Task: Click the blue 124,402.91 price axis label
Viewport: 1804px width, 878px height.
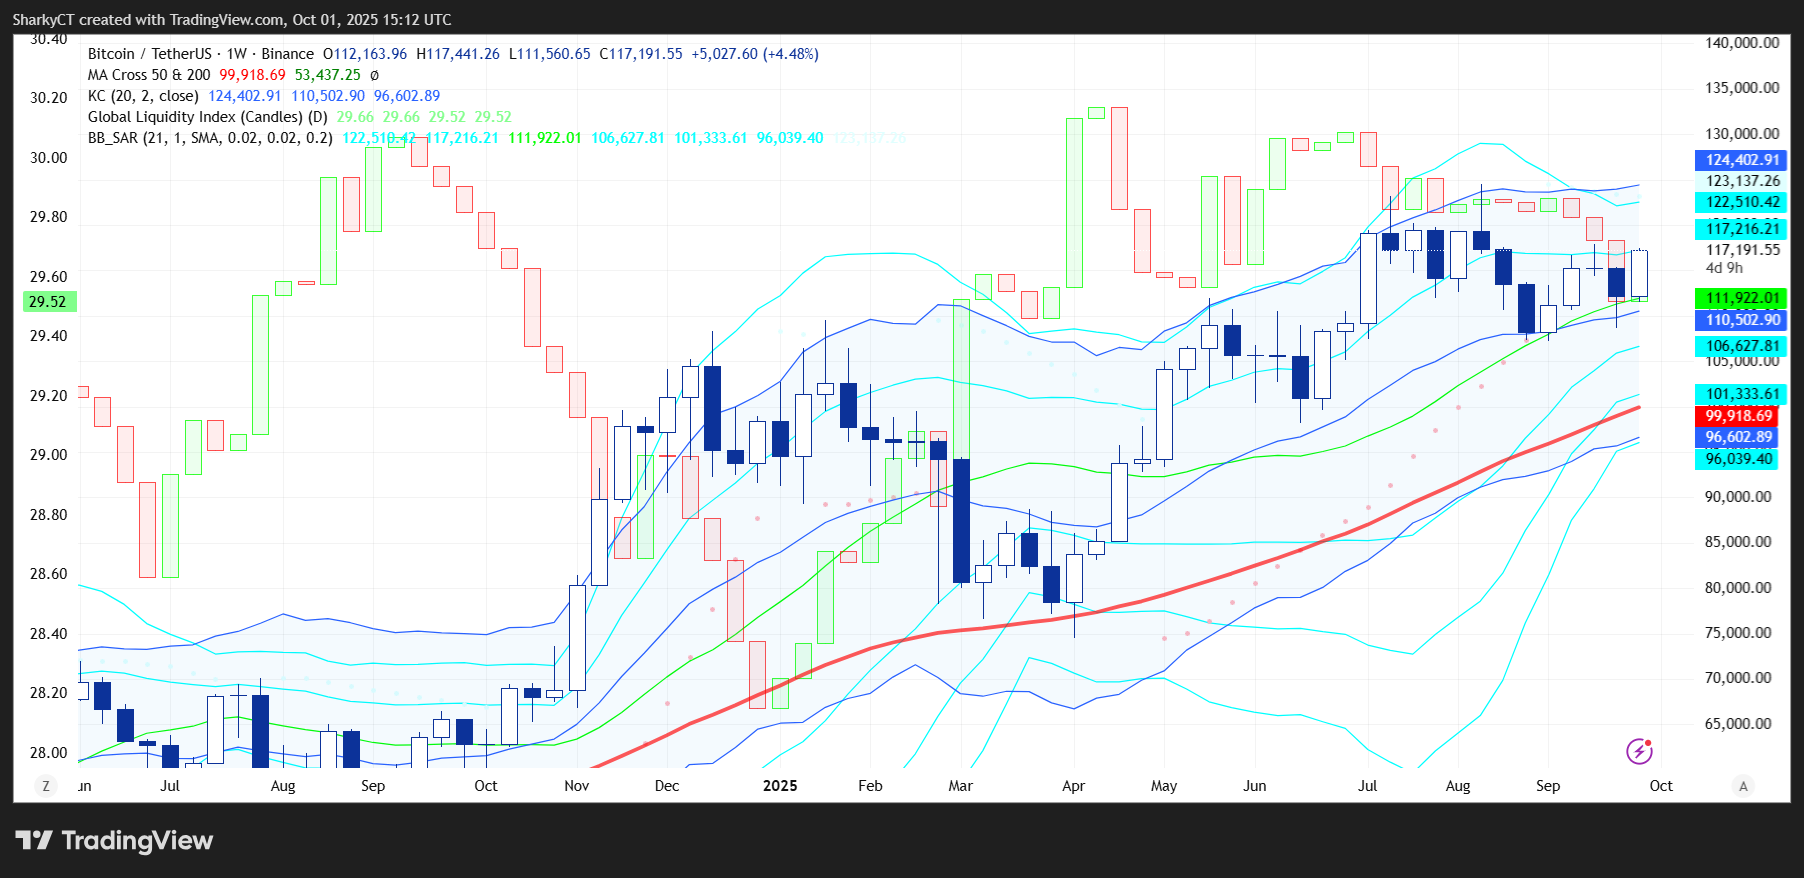Action: pyautogui.click(x=1742, y=160)
